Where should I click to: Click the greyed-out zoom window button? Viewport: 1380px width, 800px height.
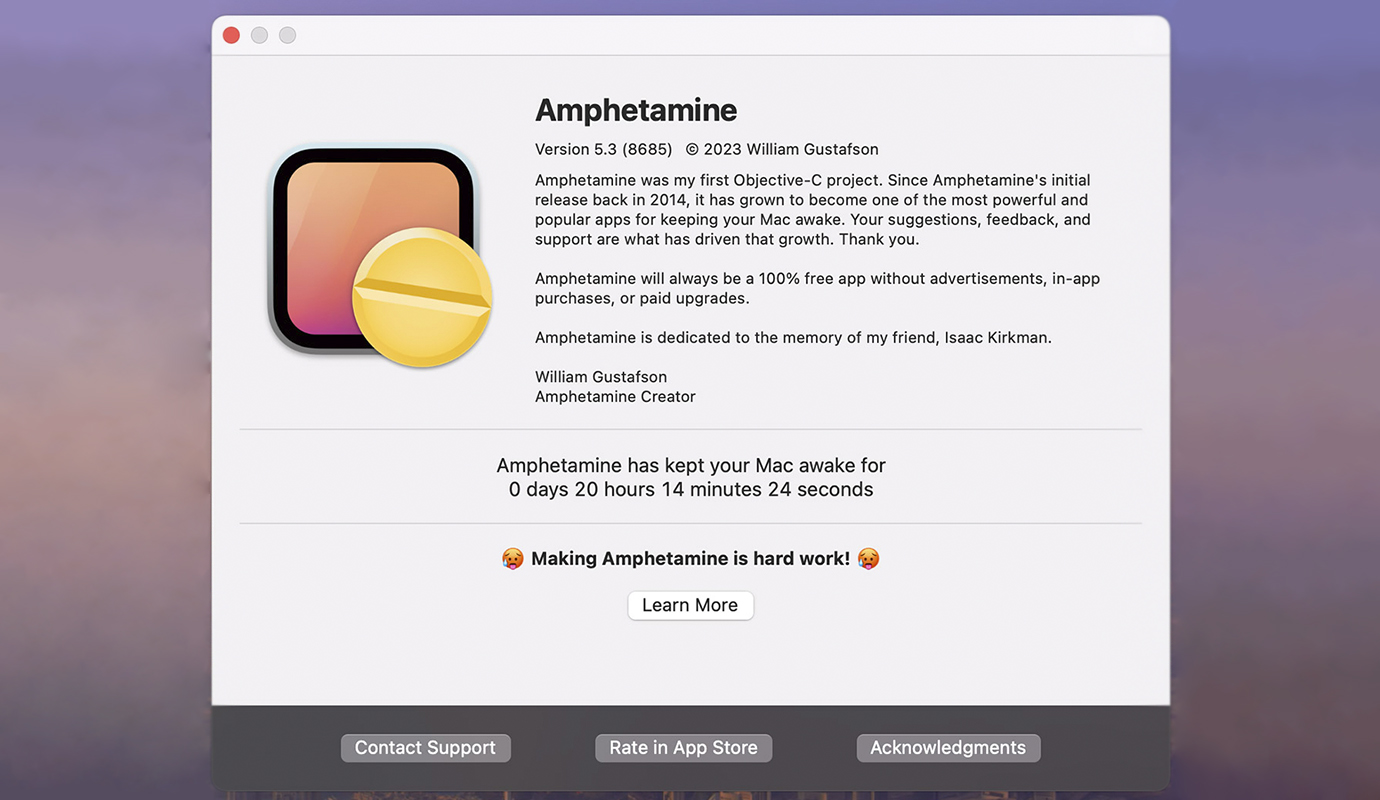click(287, 35)
